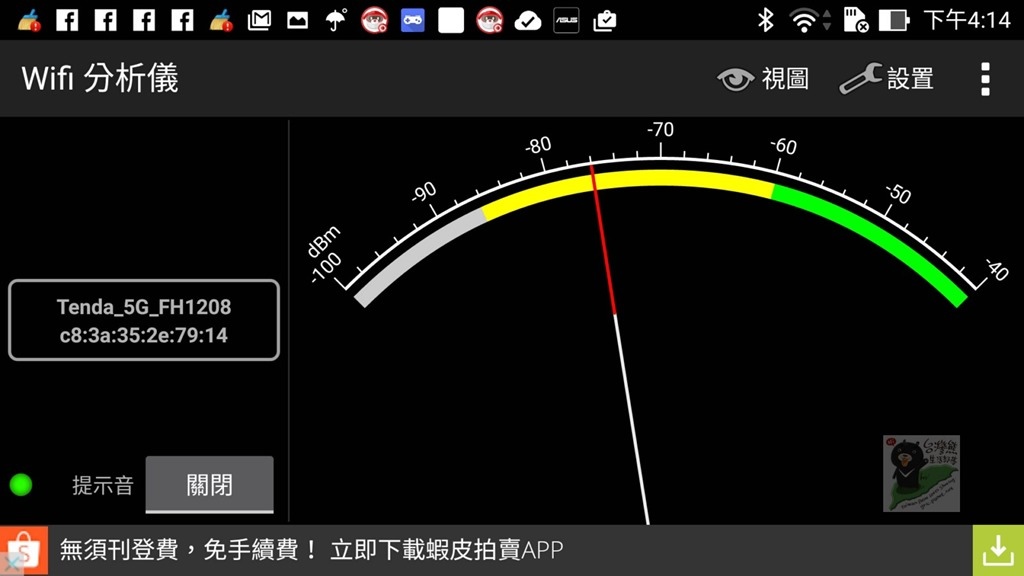The height and width of the screenshot is (576, 1024).
Task: Tap the -70 label on gauge
Action: [x=660, y=129]
